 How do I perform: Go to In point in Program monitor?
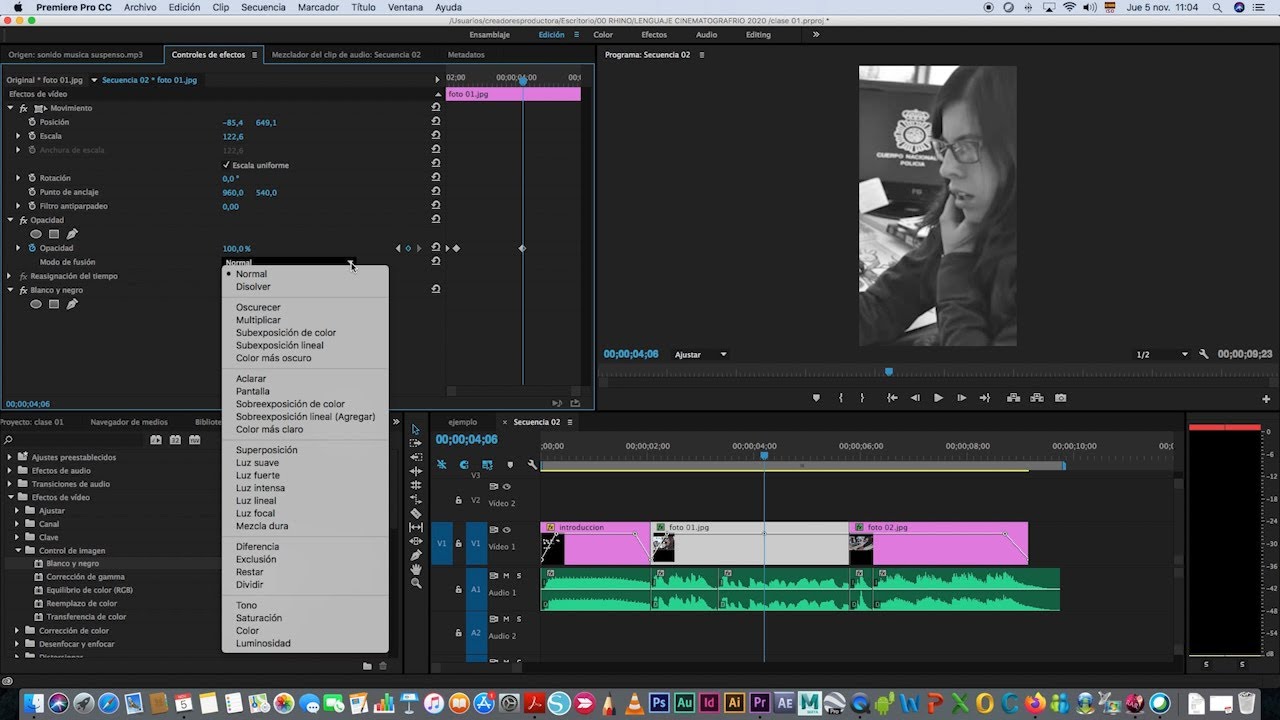(x=892, y=398)
